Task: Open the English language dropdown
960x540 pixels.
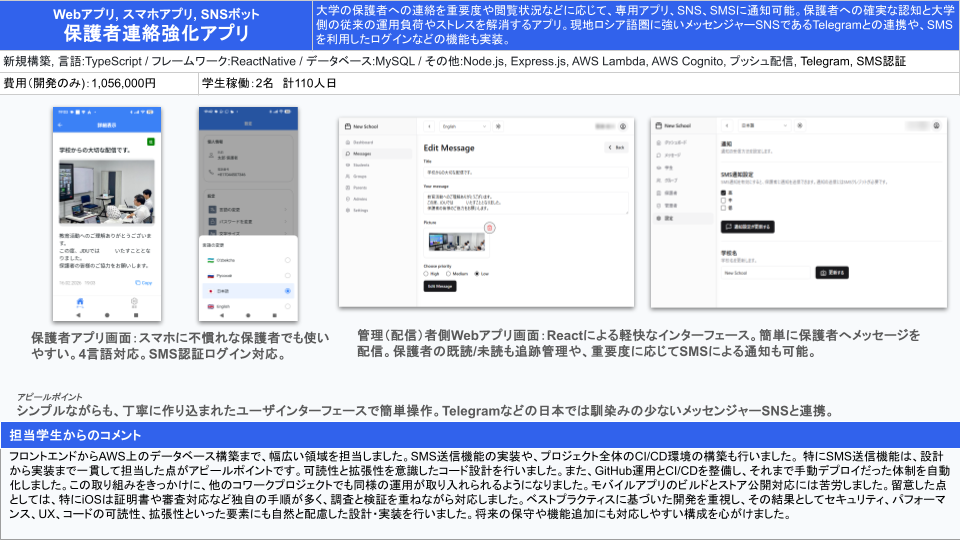Action: click(464, 126)
